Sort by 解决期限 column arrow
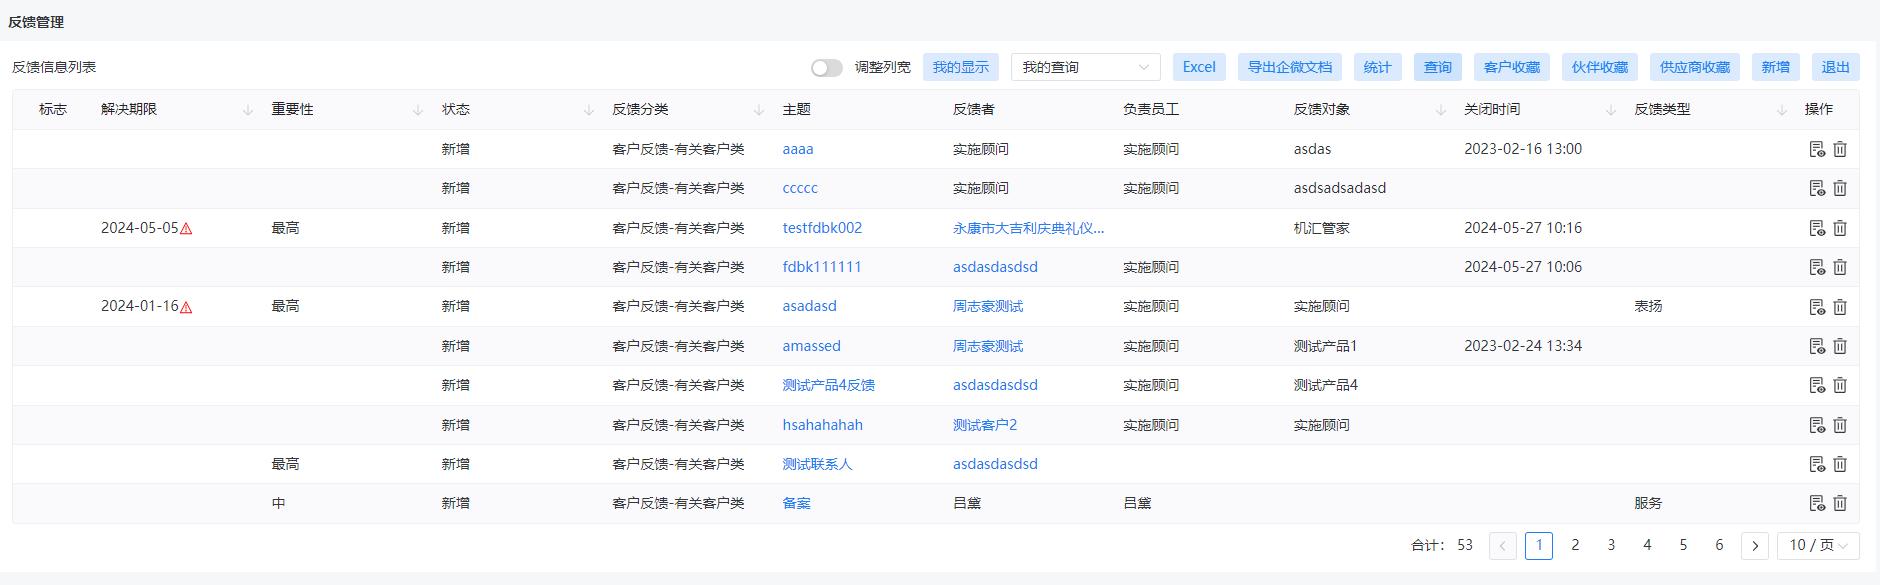This screenshot has height=585, width=1880. (248, 110)
